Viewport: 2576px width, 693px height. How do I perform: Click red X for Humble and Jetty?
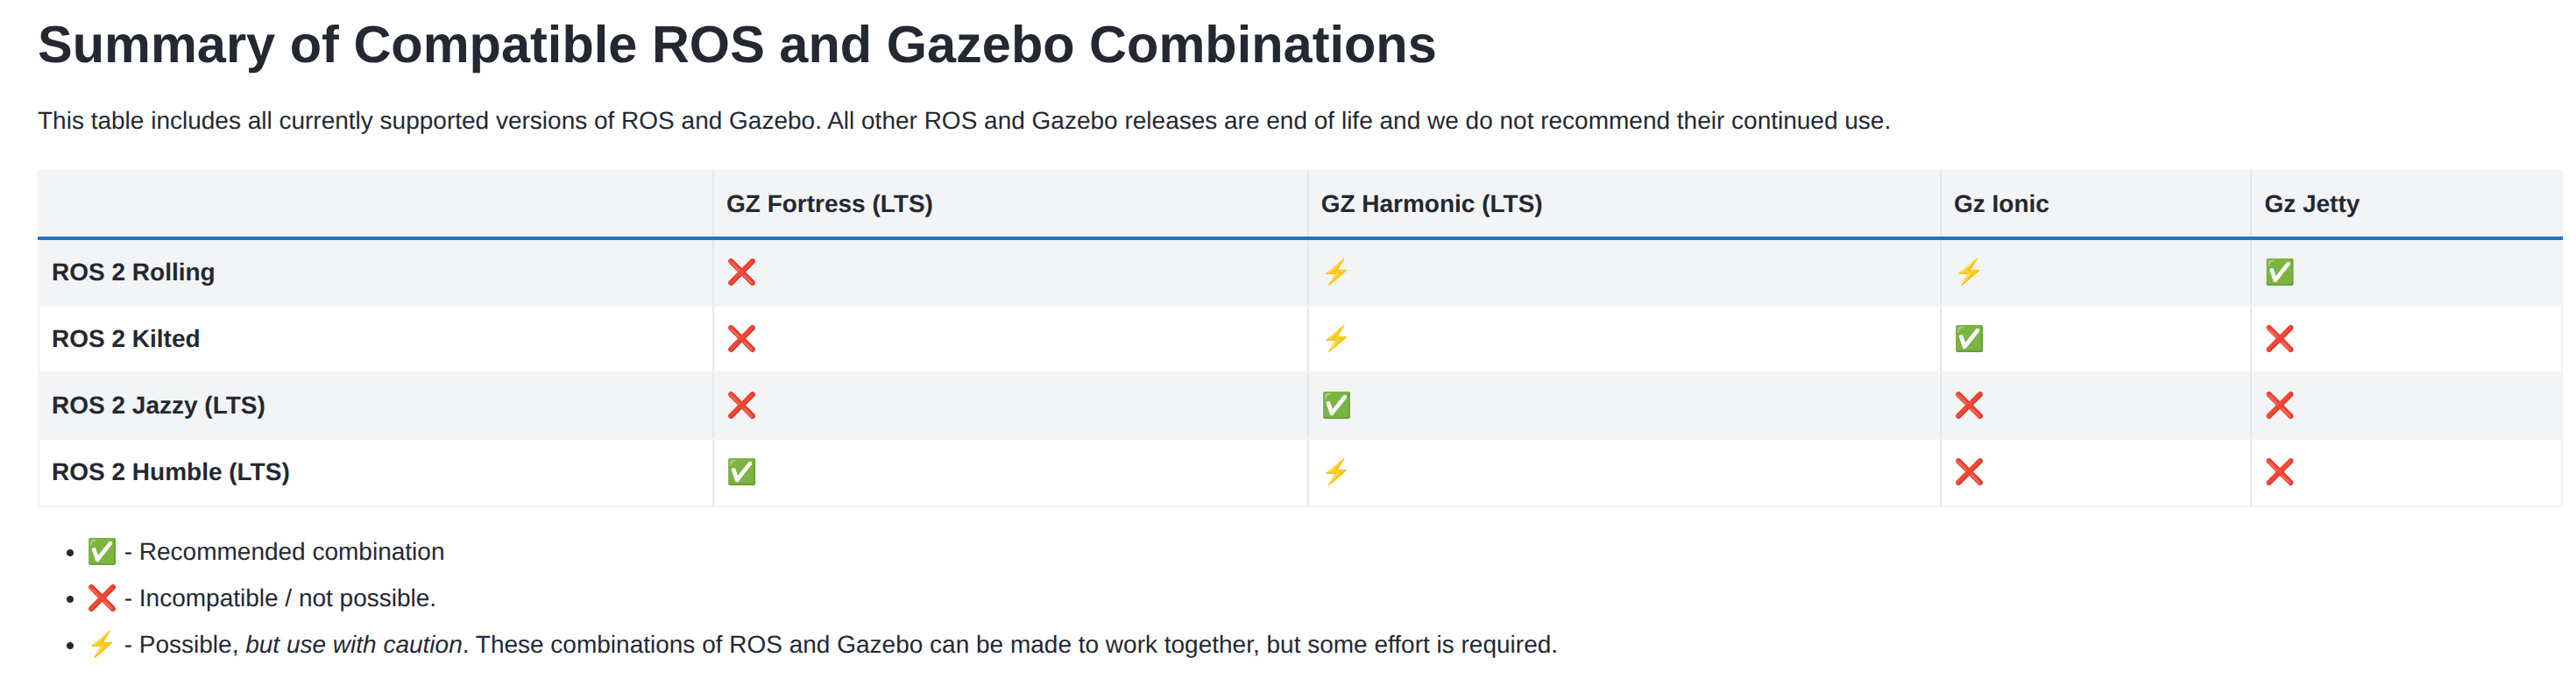coord(2279,472)
